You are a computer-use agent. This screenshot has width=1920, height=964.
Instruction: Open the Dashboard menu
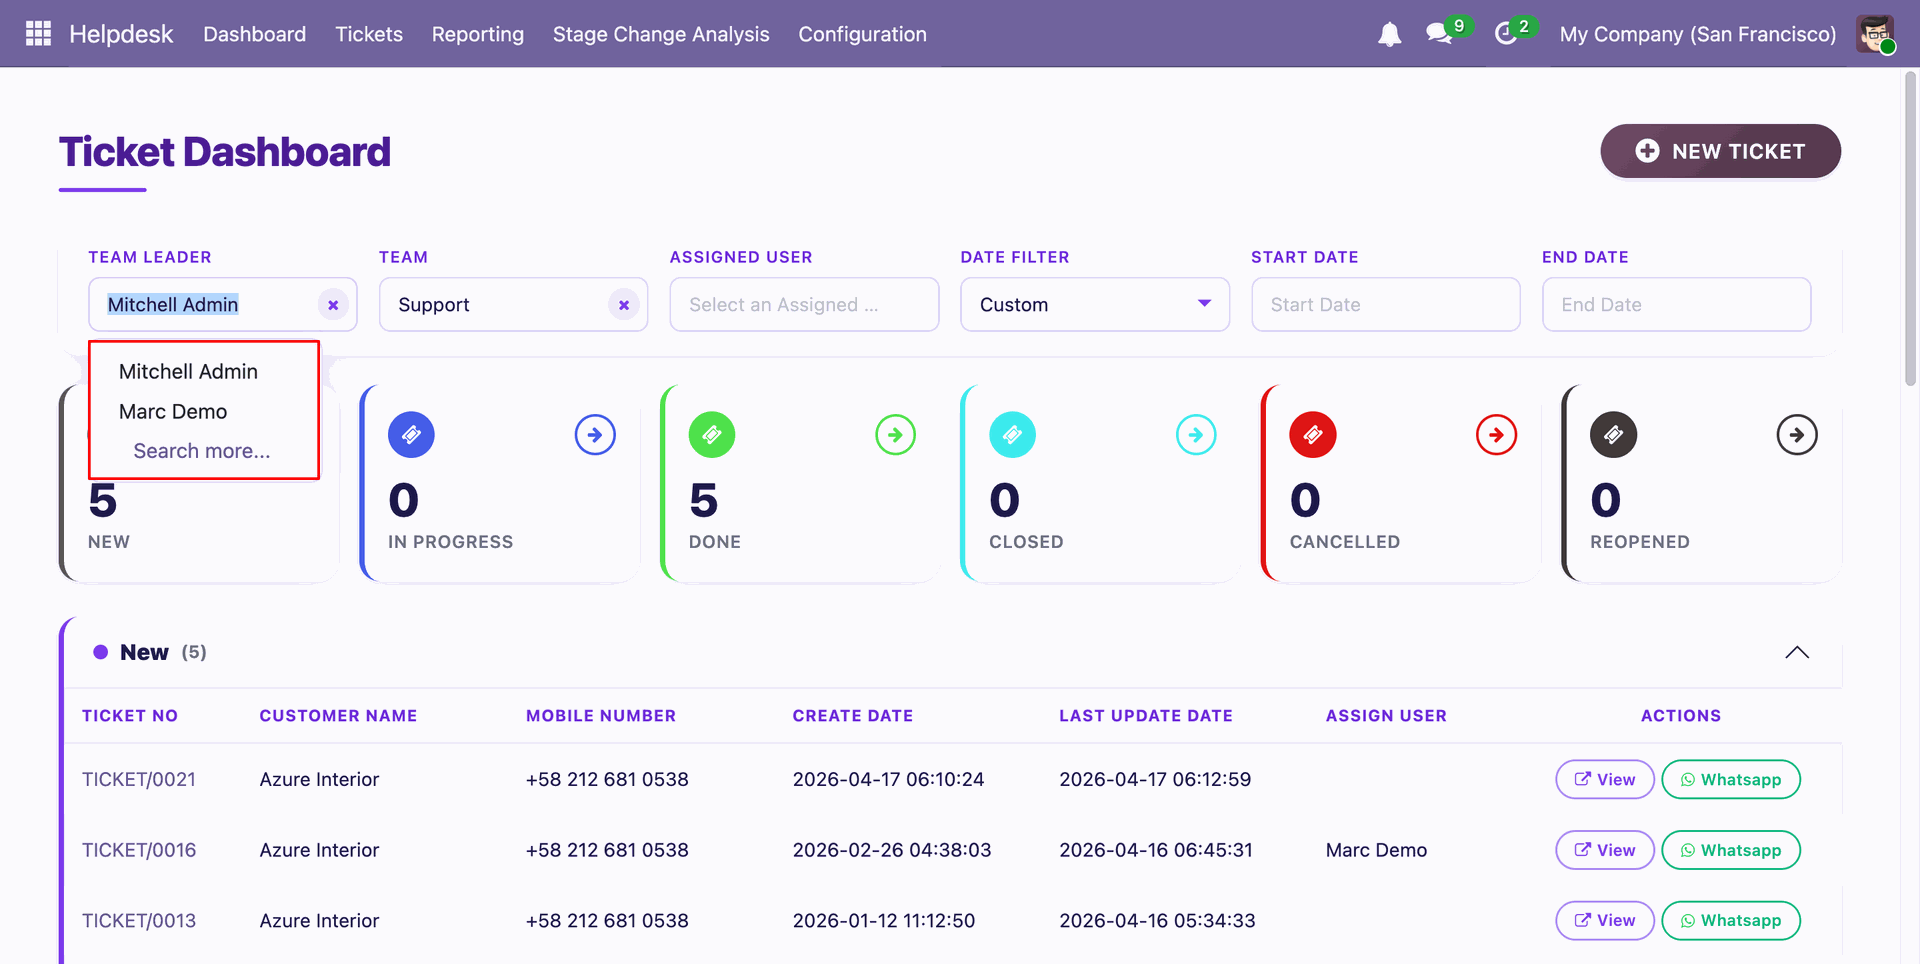click(x=255, y=34)
